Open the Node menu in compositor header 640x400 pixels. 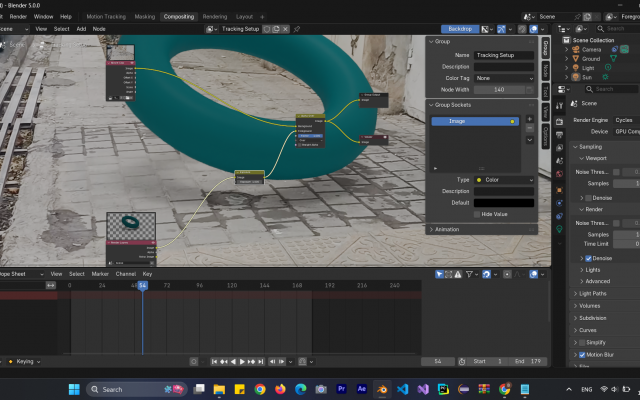[99, 29]
